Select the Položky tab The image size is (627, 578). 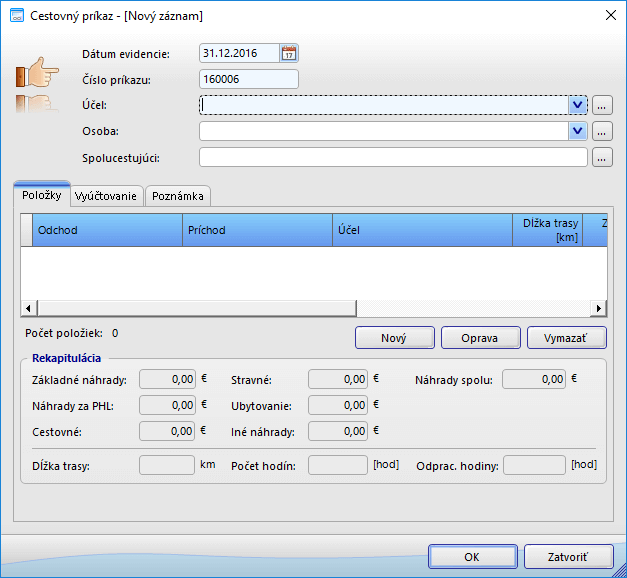(42, 195)
